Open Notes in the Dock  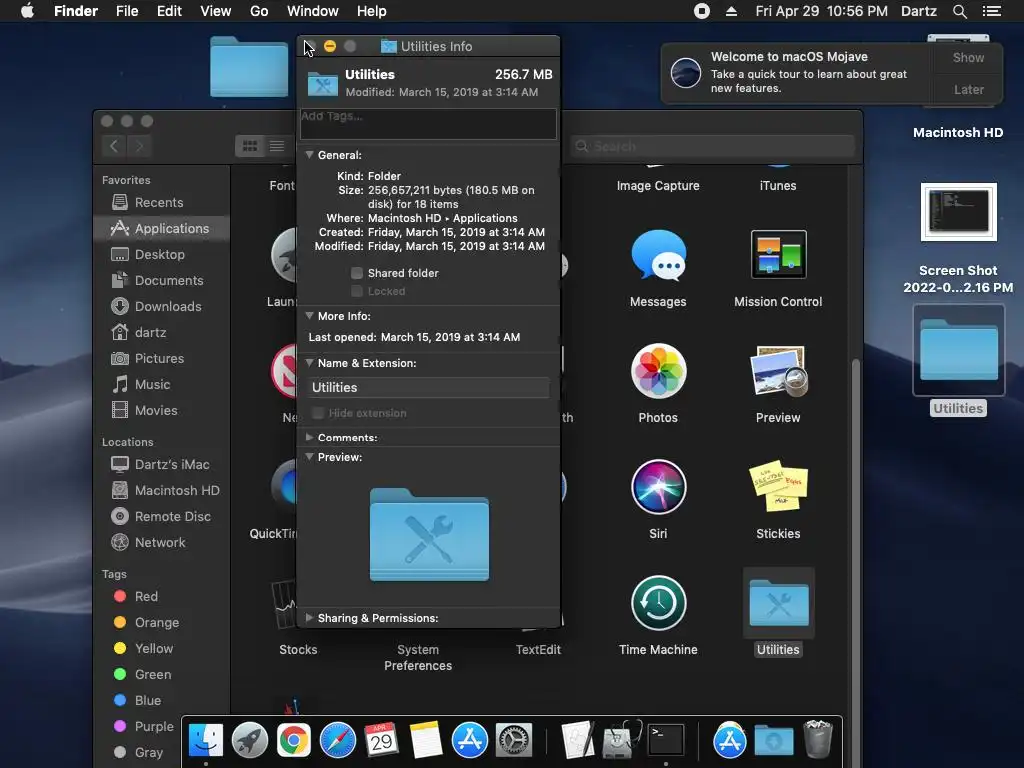426,741
